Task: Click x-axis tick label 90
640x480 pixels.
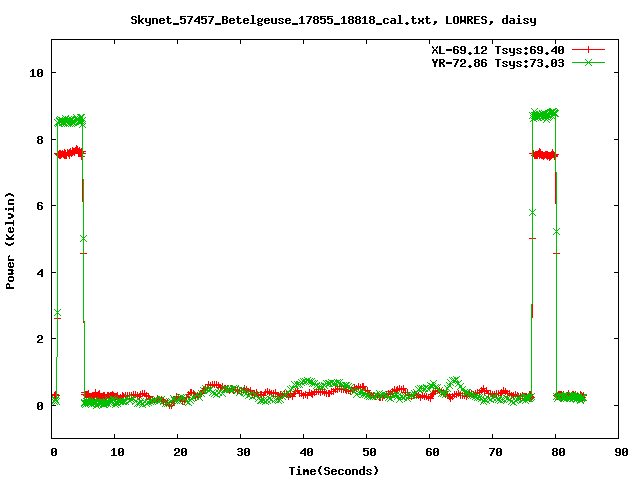Action: coord(621,452)
